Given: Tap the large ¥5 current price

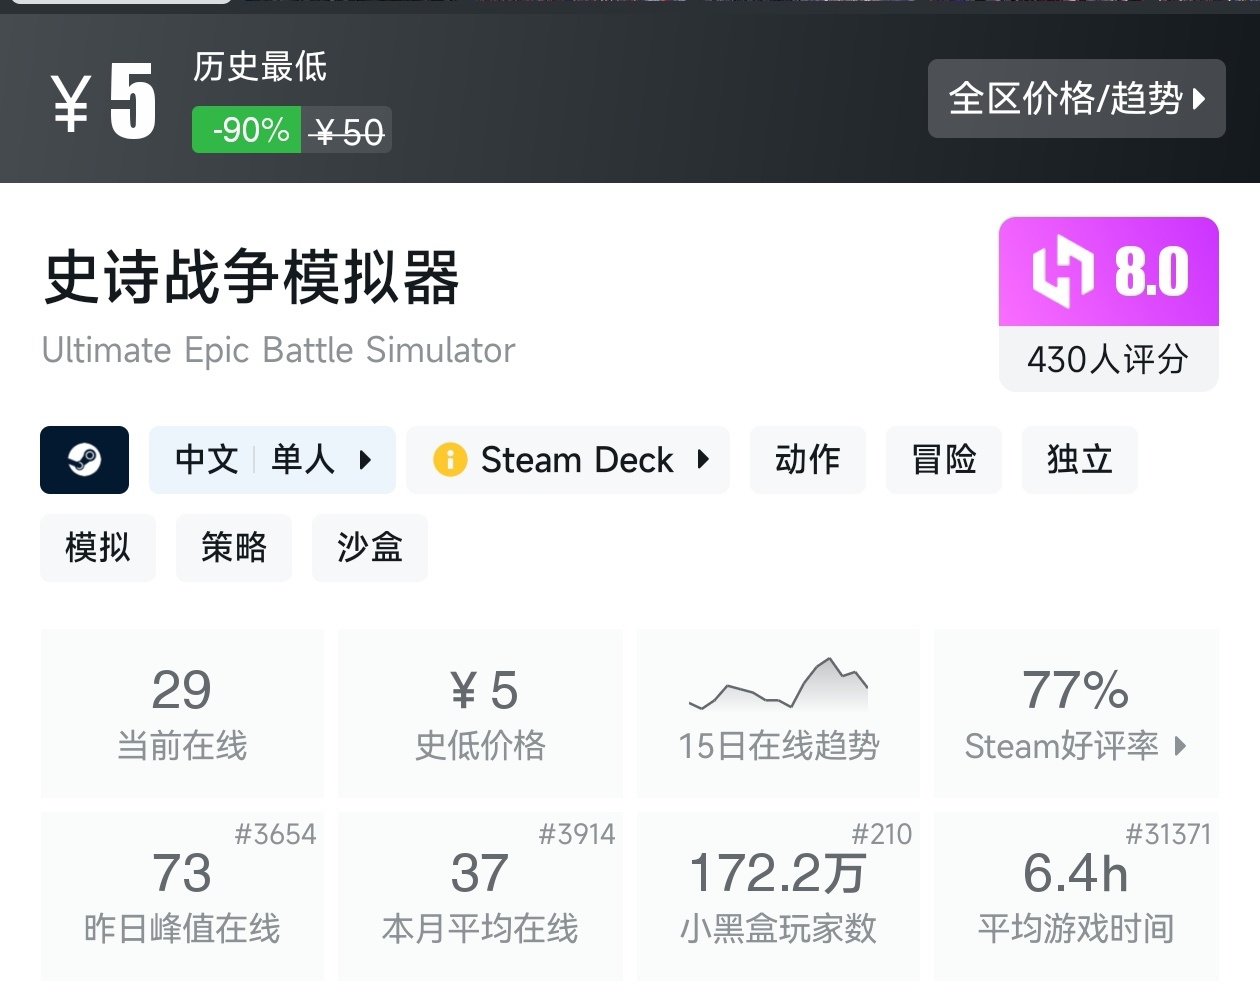Looking at the screenshot, I should tap(104, 100).
